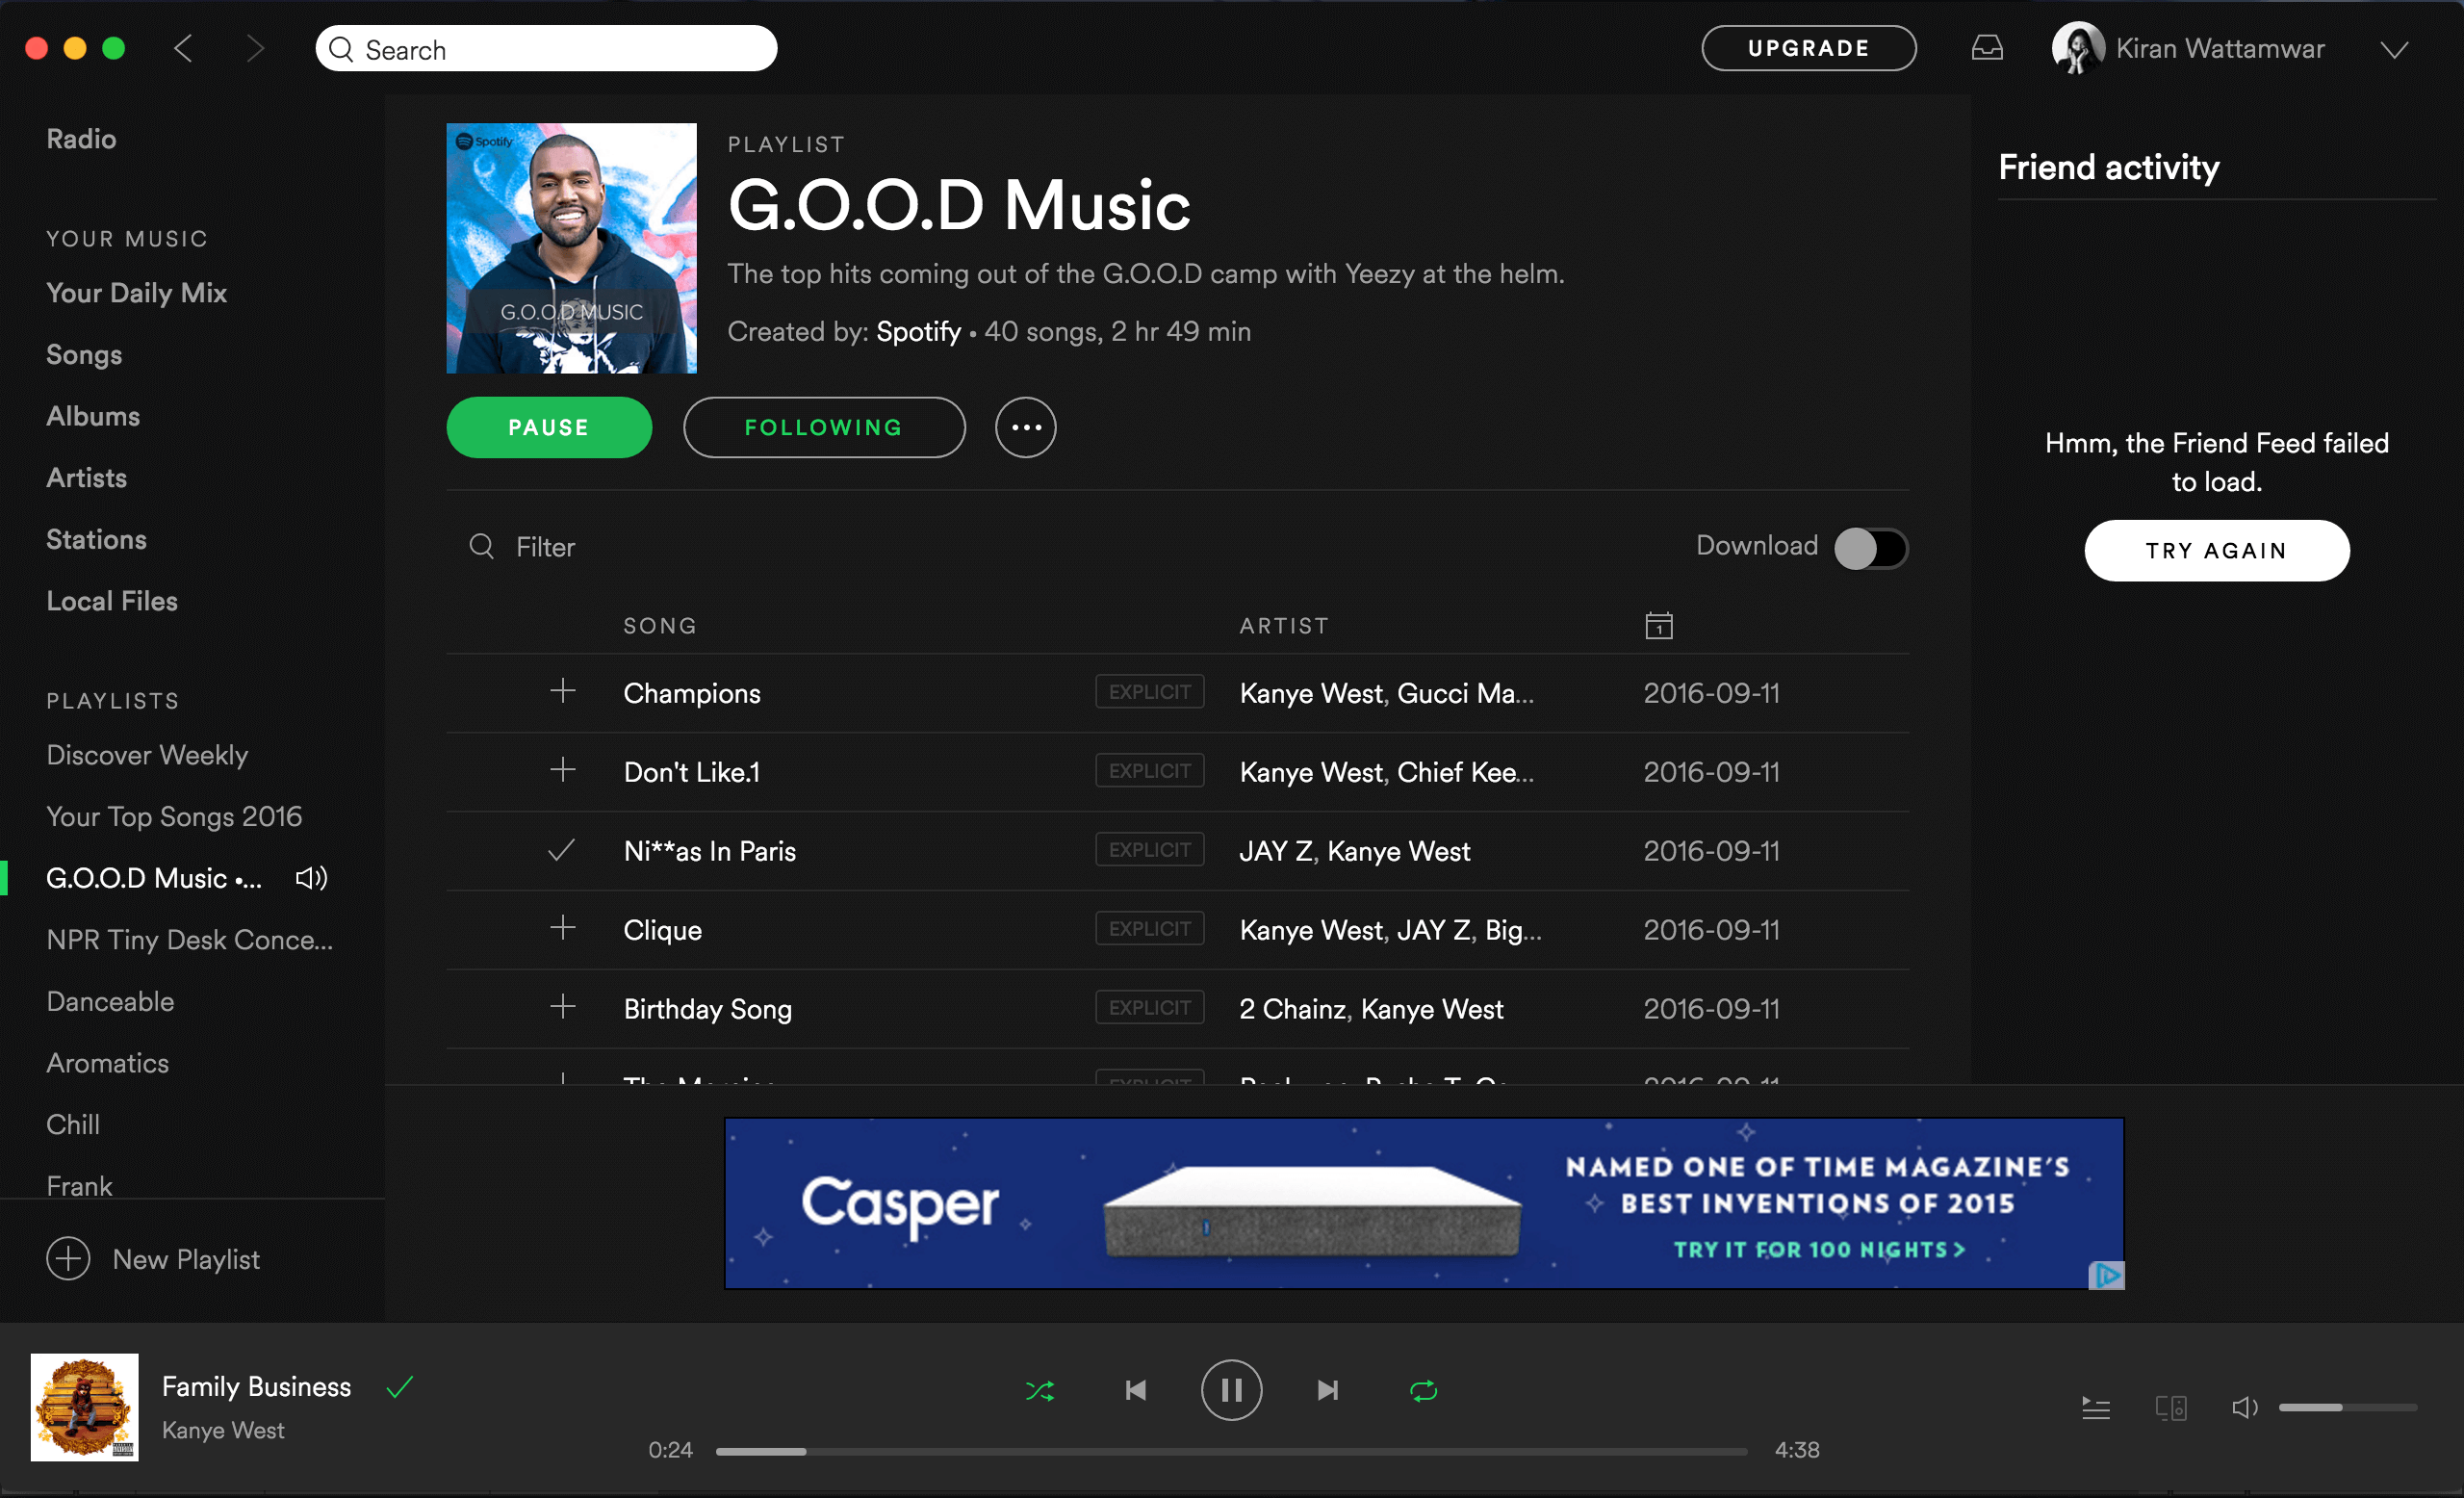Viewport: 2464px width, 1498px height.
Task: Add Don't Like.1 to your music
Action: click(563, 770)
